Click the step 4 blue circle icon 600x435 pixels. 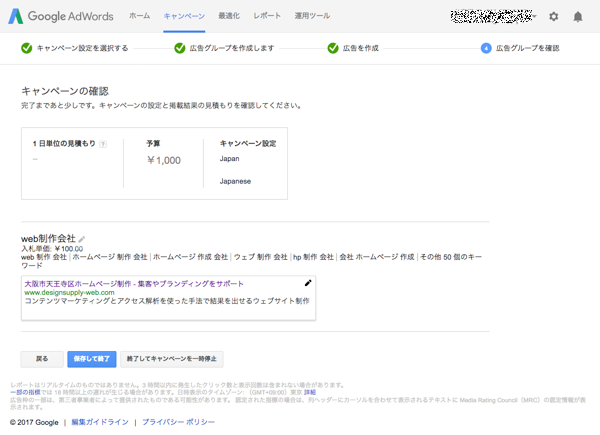(486, 48)
